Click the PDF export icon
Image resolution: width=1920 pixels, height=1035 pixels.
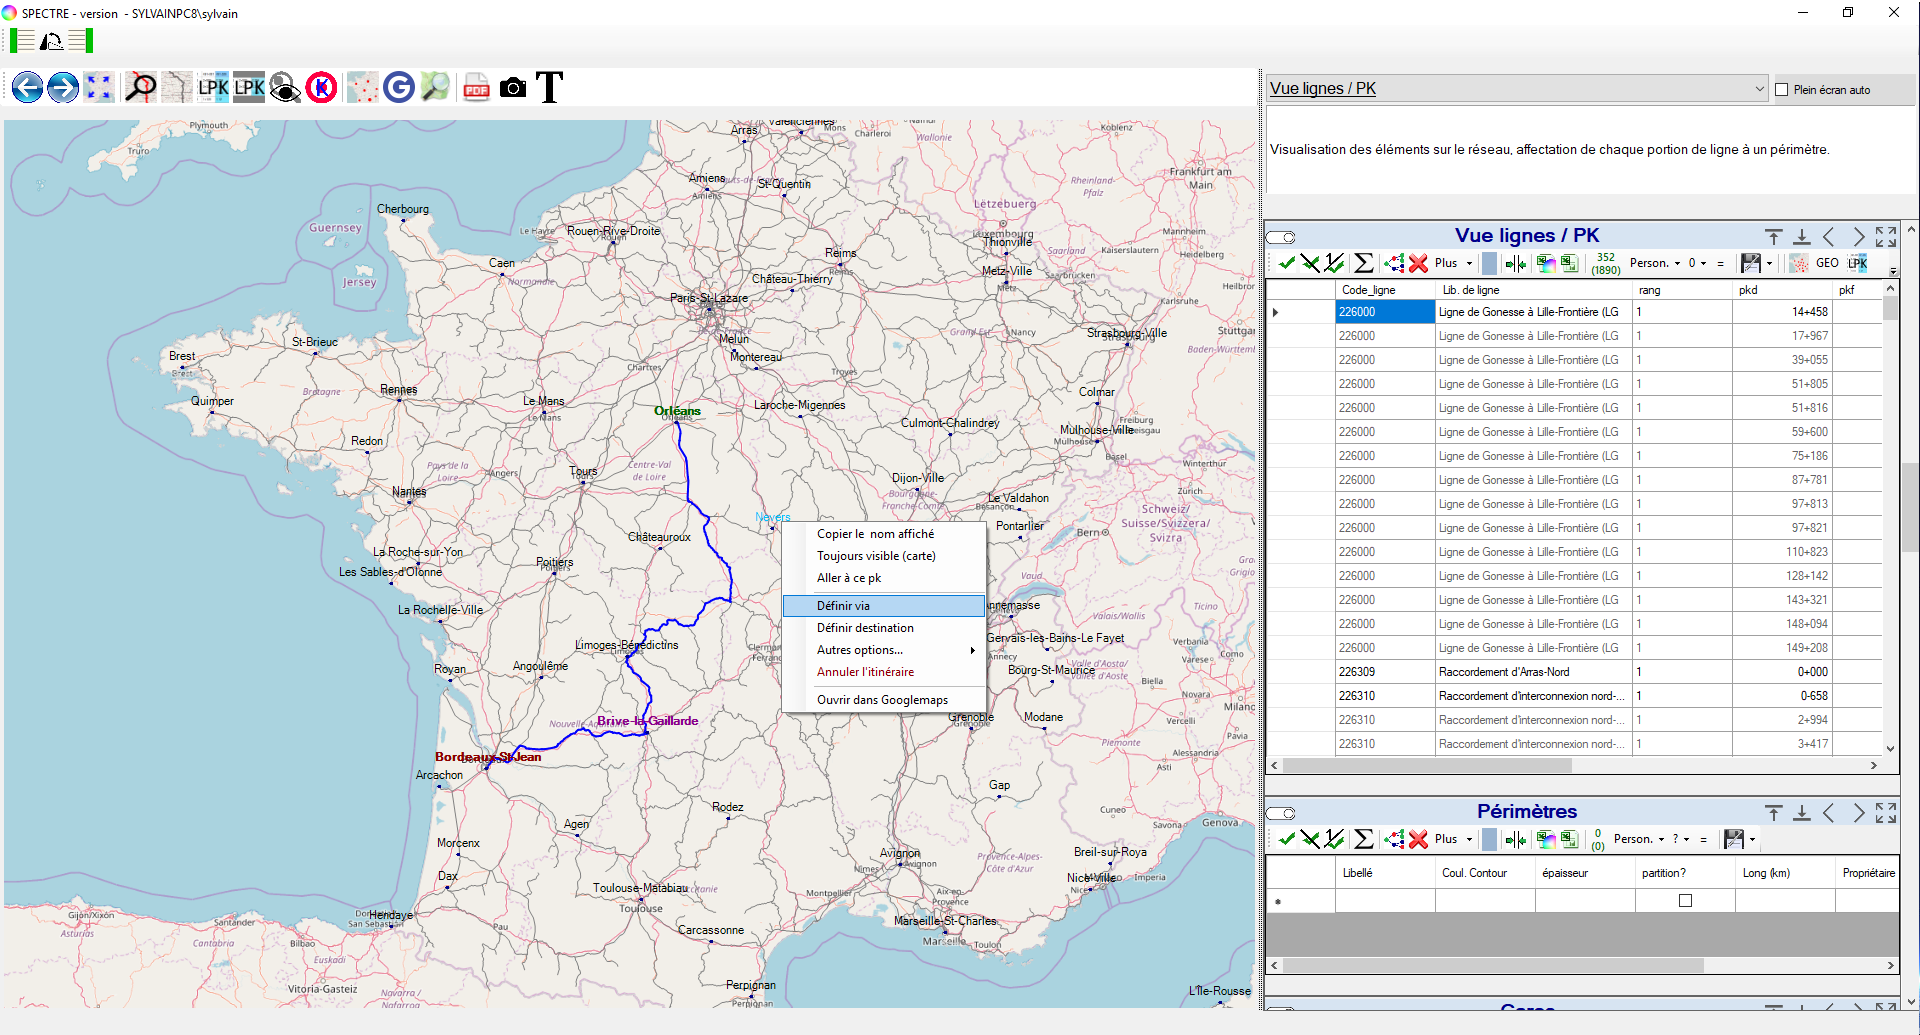tap(476, 88)
